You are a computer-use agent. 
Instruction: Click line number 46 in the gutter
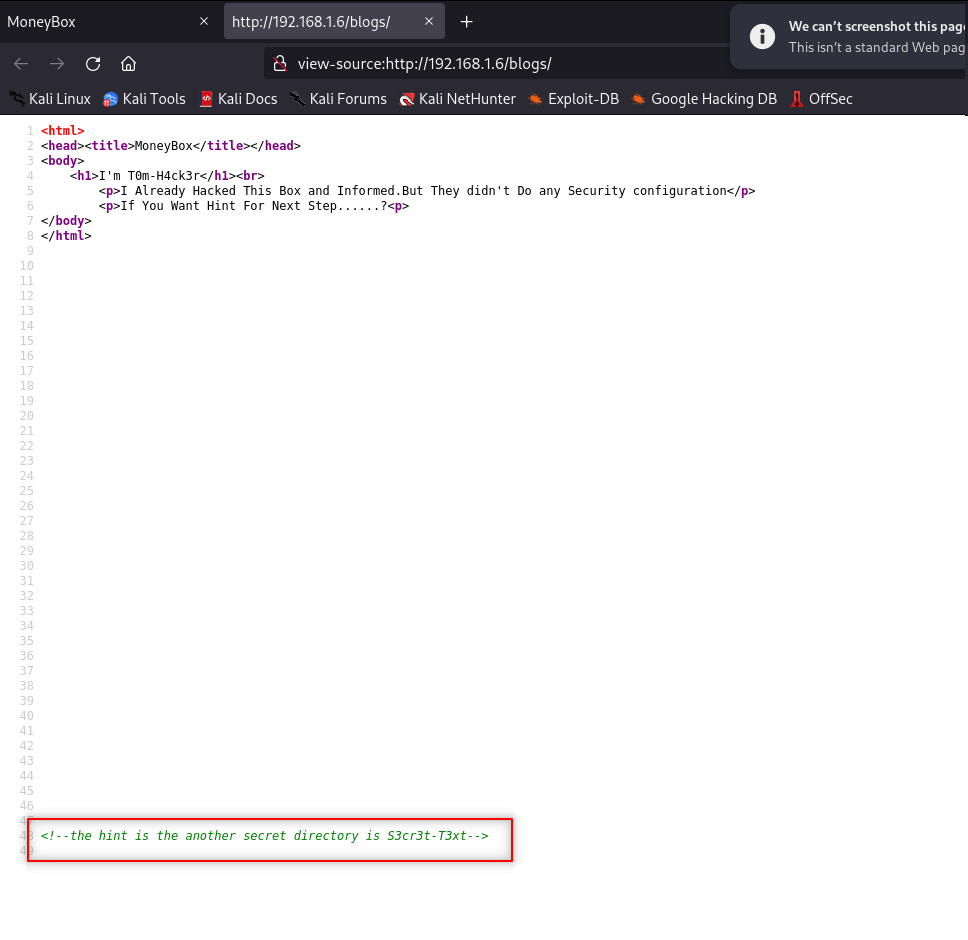coord(27,806)
